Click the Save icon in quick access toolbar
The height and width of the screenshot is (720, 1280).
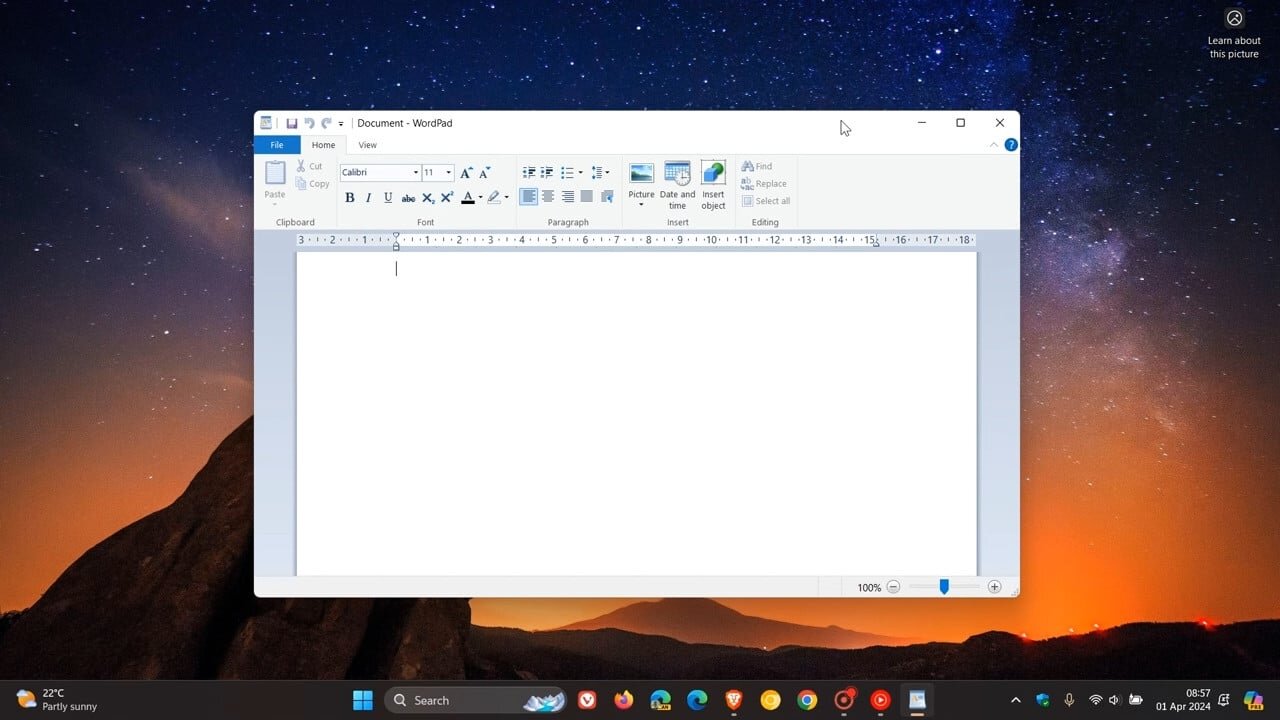292,123
